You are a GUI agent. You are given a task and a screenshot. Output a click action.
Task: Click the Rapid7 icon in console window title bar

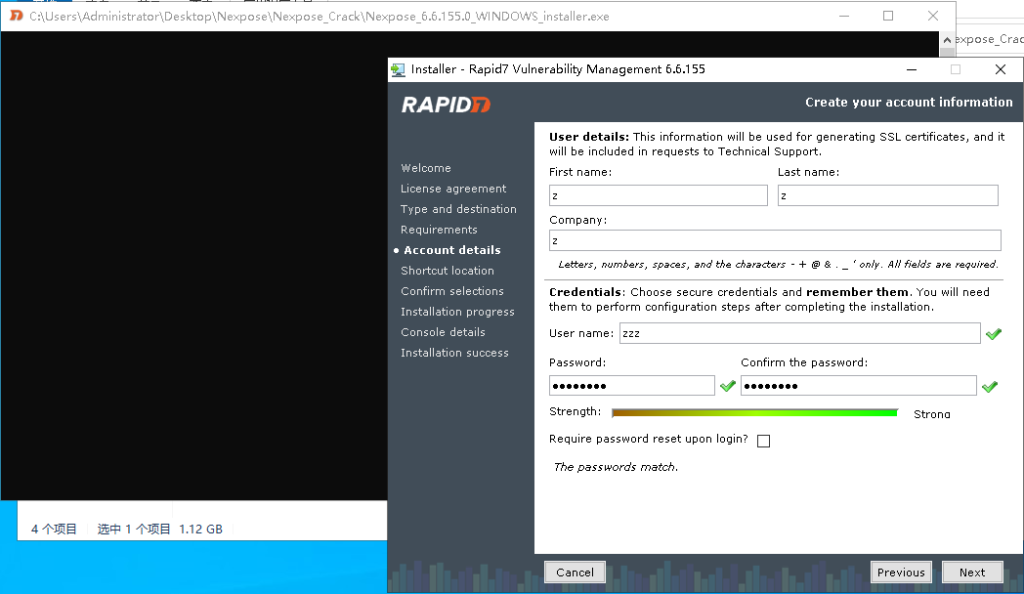pos(16,16)
